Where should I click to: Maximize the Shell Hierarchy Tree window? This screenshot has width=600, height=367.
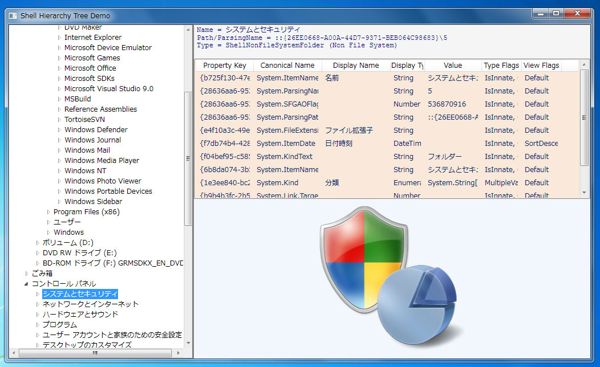click(556, 13)
